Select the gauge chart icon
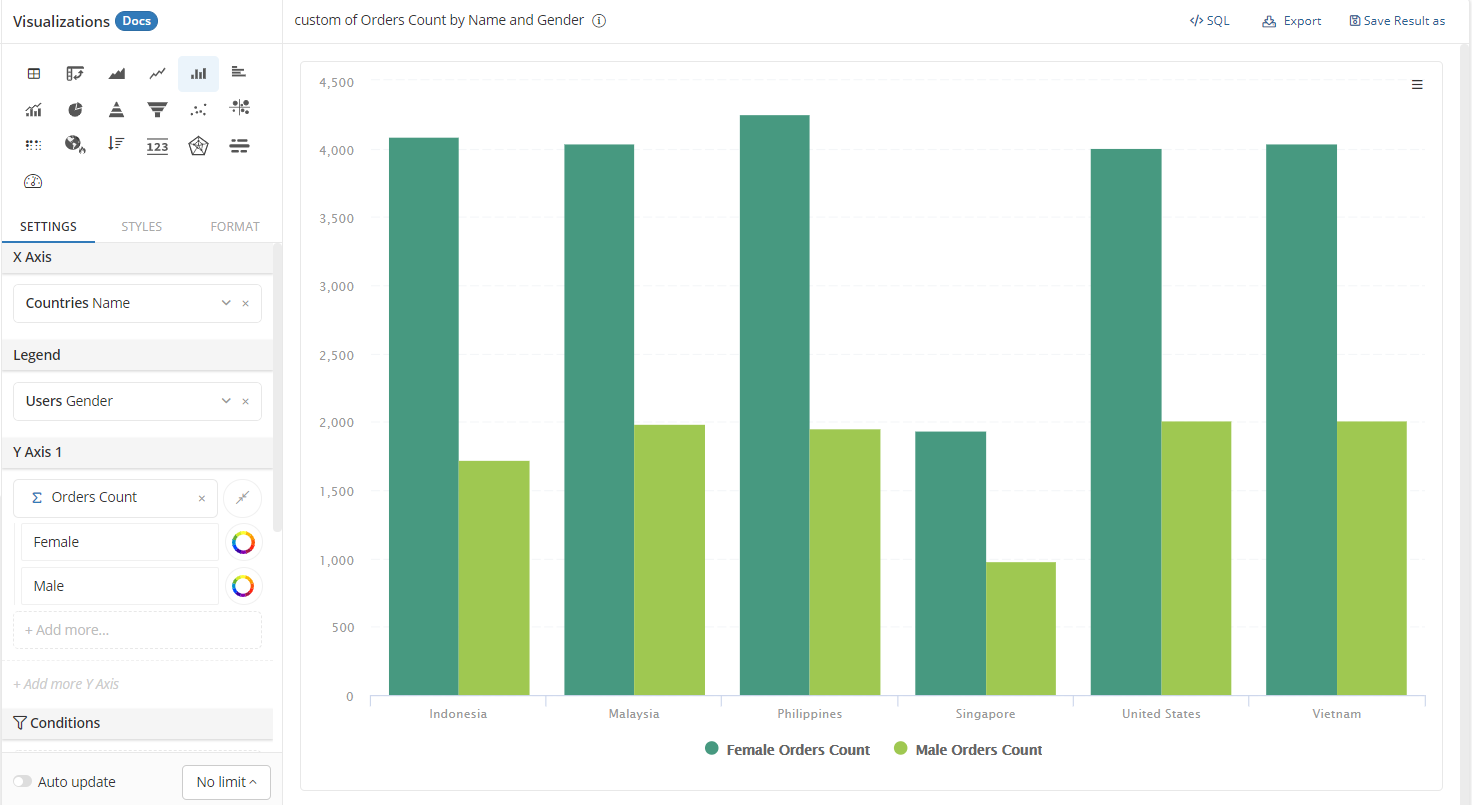Image resolution: width=1472 pixels, height=805 pixels. tap(33, 181)
